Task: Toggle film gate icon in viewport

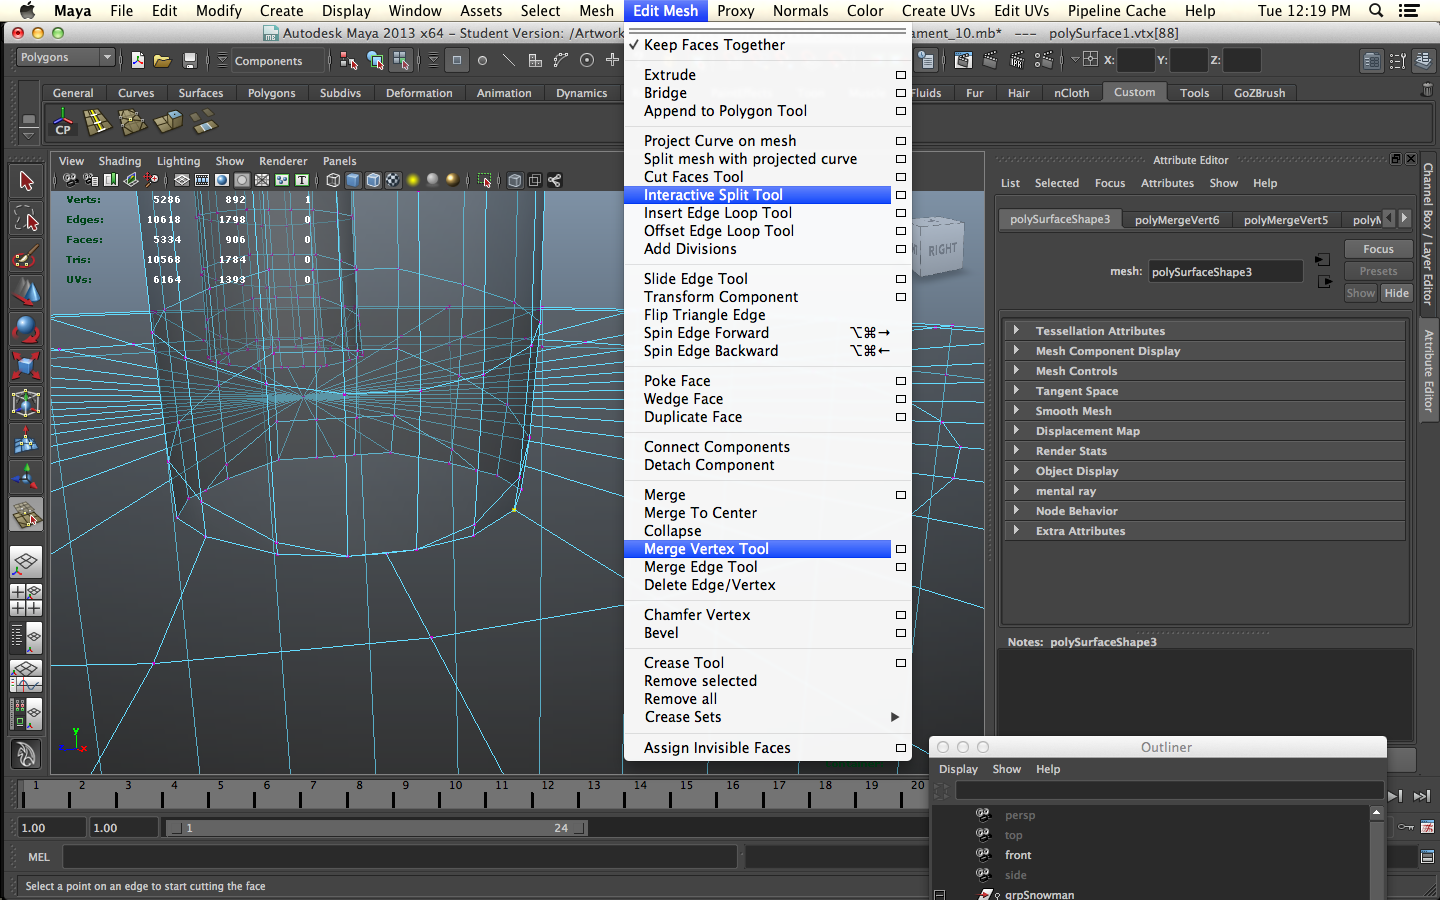Action: click(x=202, y=180)
